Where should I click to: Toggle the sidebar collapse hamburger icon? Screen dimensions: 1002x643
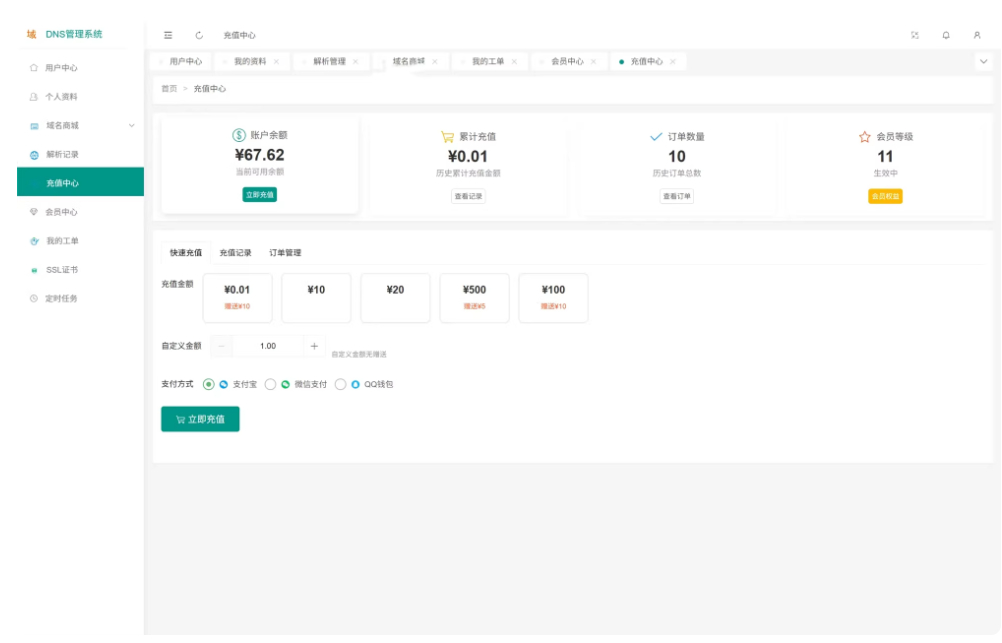tap(168, 33)
